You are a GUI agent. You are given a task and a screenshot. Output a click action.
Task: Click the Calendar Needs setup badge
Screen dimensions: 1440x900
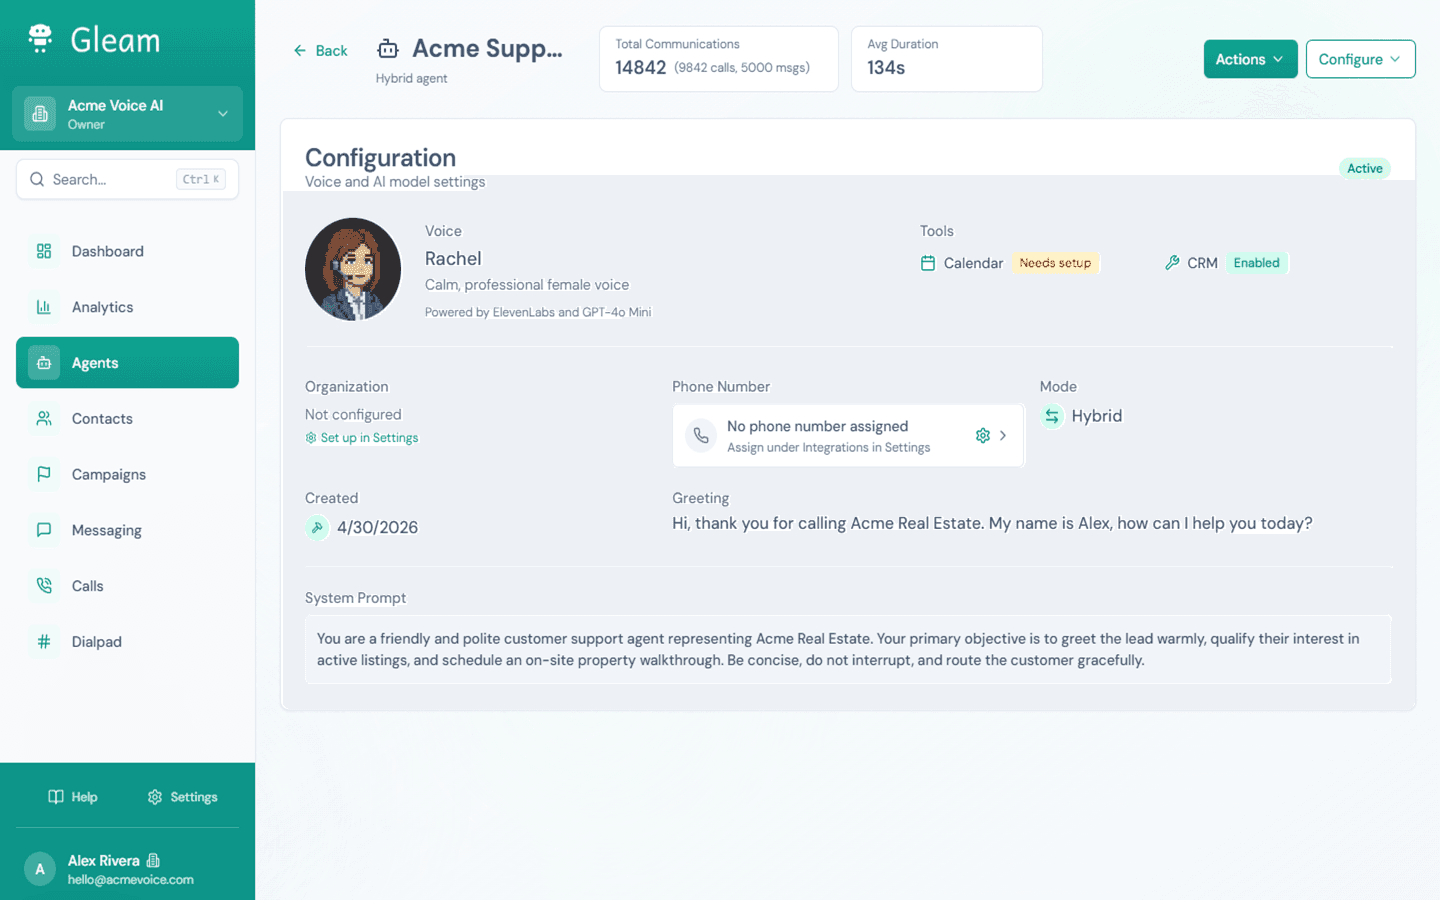(x=1055, y=263)
